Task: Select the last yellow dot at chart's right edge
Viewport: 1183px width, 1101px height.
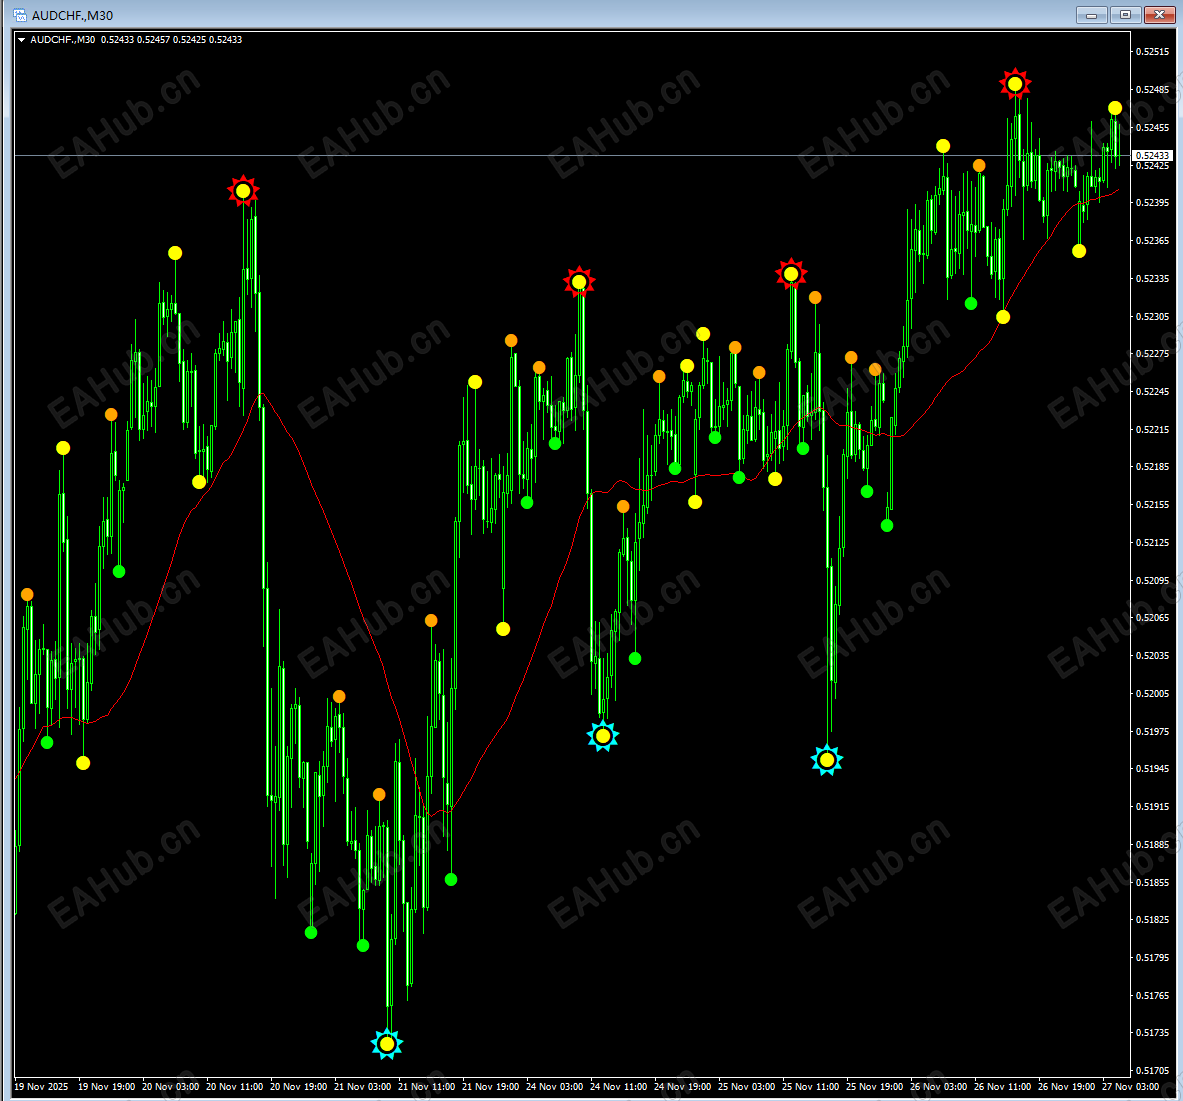Action: (1115, 108)
